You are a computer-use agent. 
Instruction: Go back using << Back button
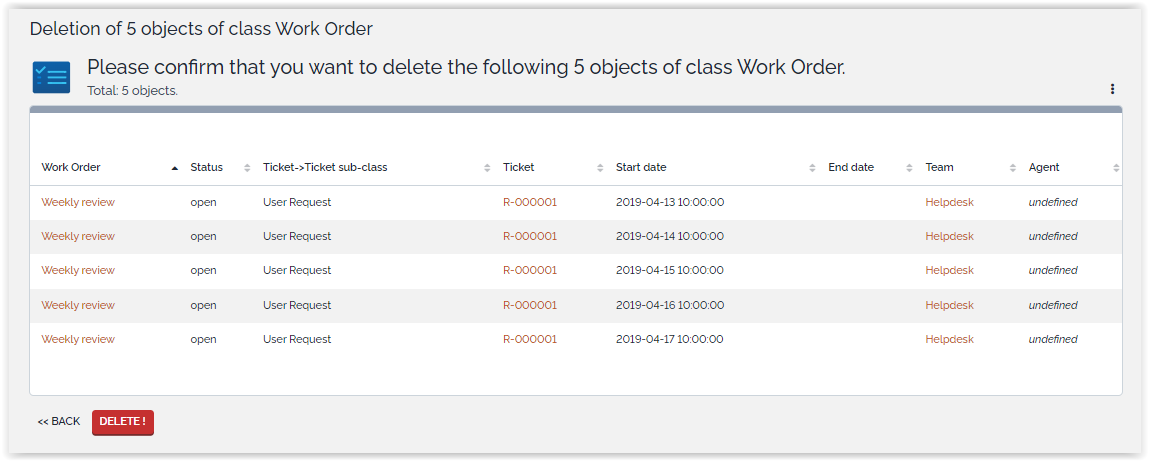[59, 422]
